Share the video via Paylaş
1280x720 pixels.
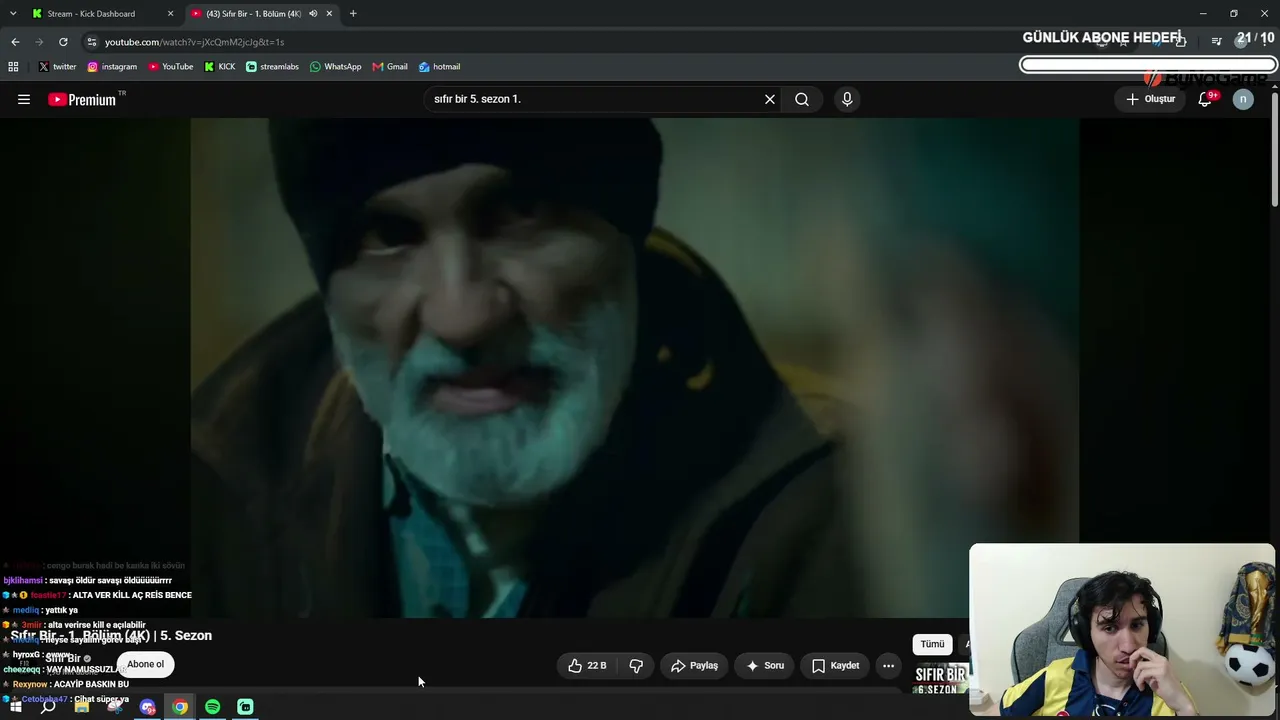(x=694, y=665)
